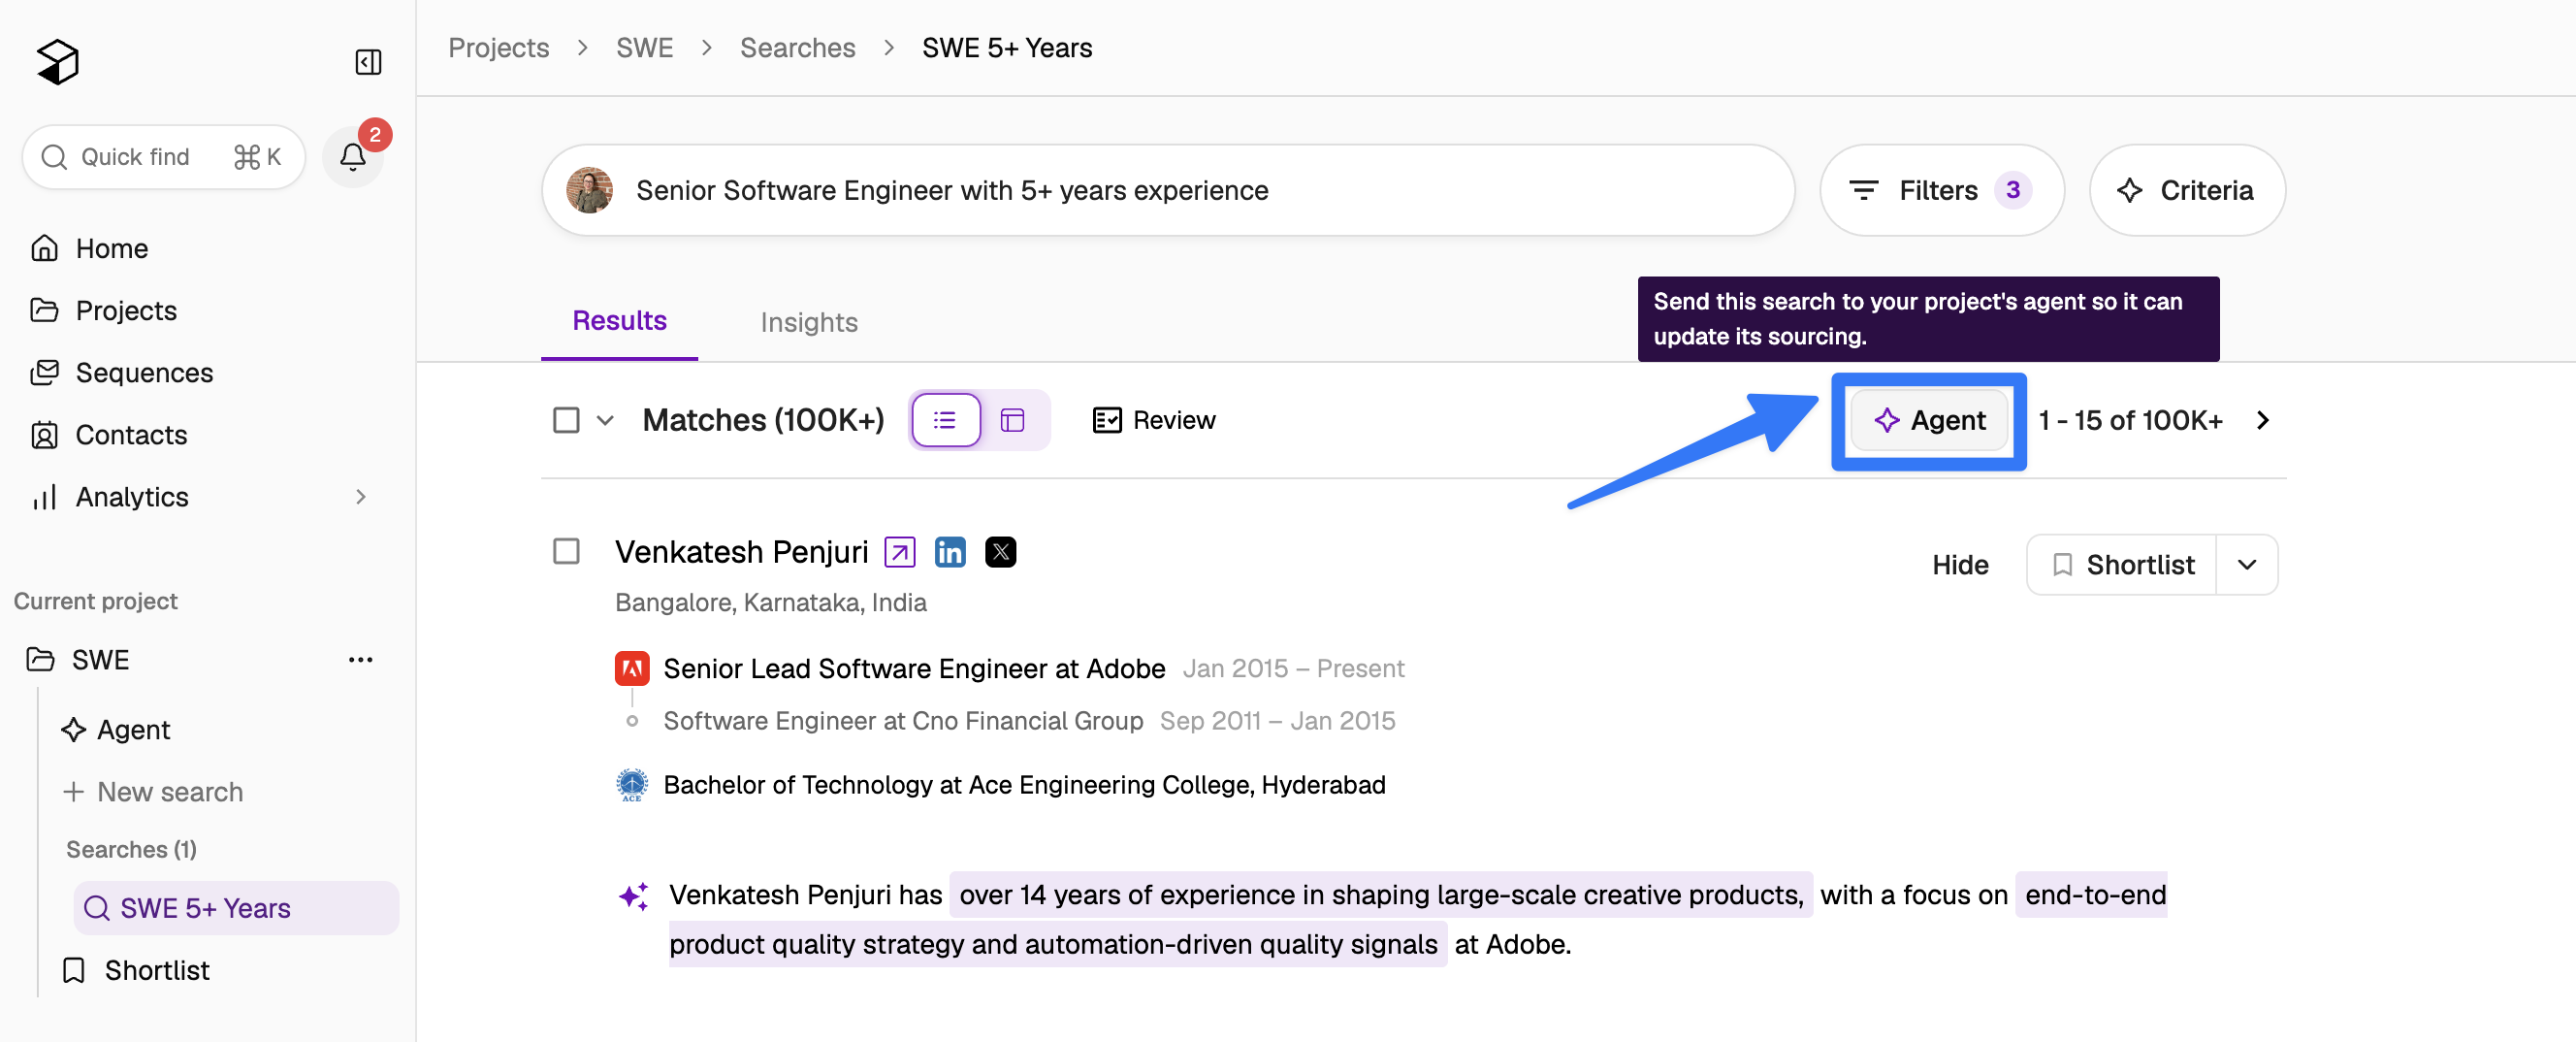Image resolution: width=2576 pixels, height=1042 pixels.
Task: Click SWE breadcrumb
Action: (644, 47)
